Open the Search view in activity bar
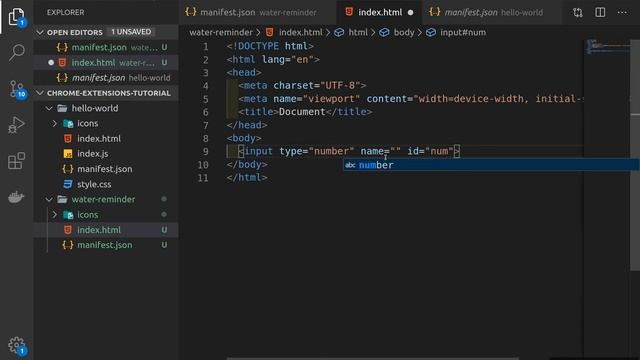The width and height of the screenshot is (640, 360). (x=16, y=53)
